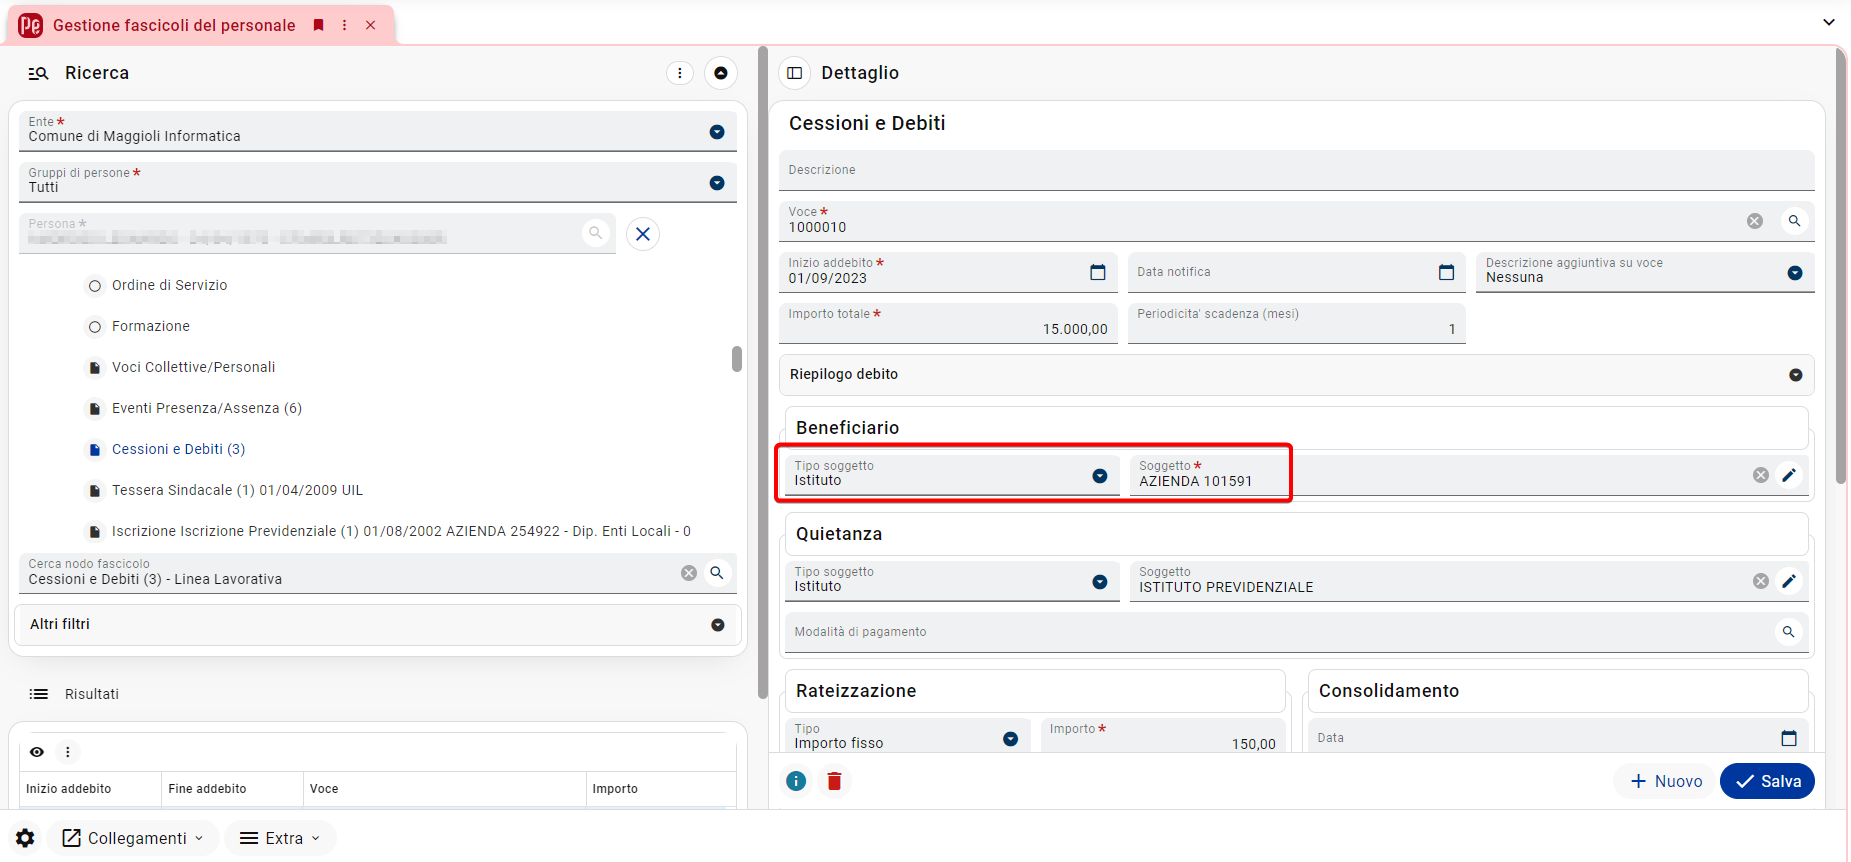Expand the Riepilogo debito section
Viewport: 1851px width, 862px height.
(x=1297, y=375)
